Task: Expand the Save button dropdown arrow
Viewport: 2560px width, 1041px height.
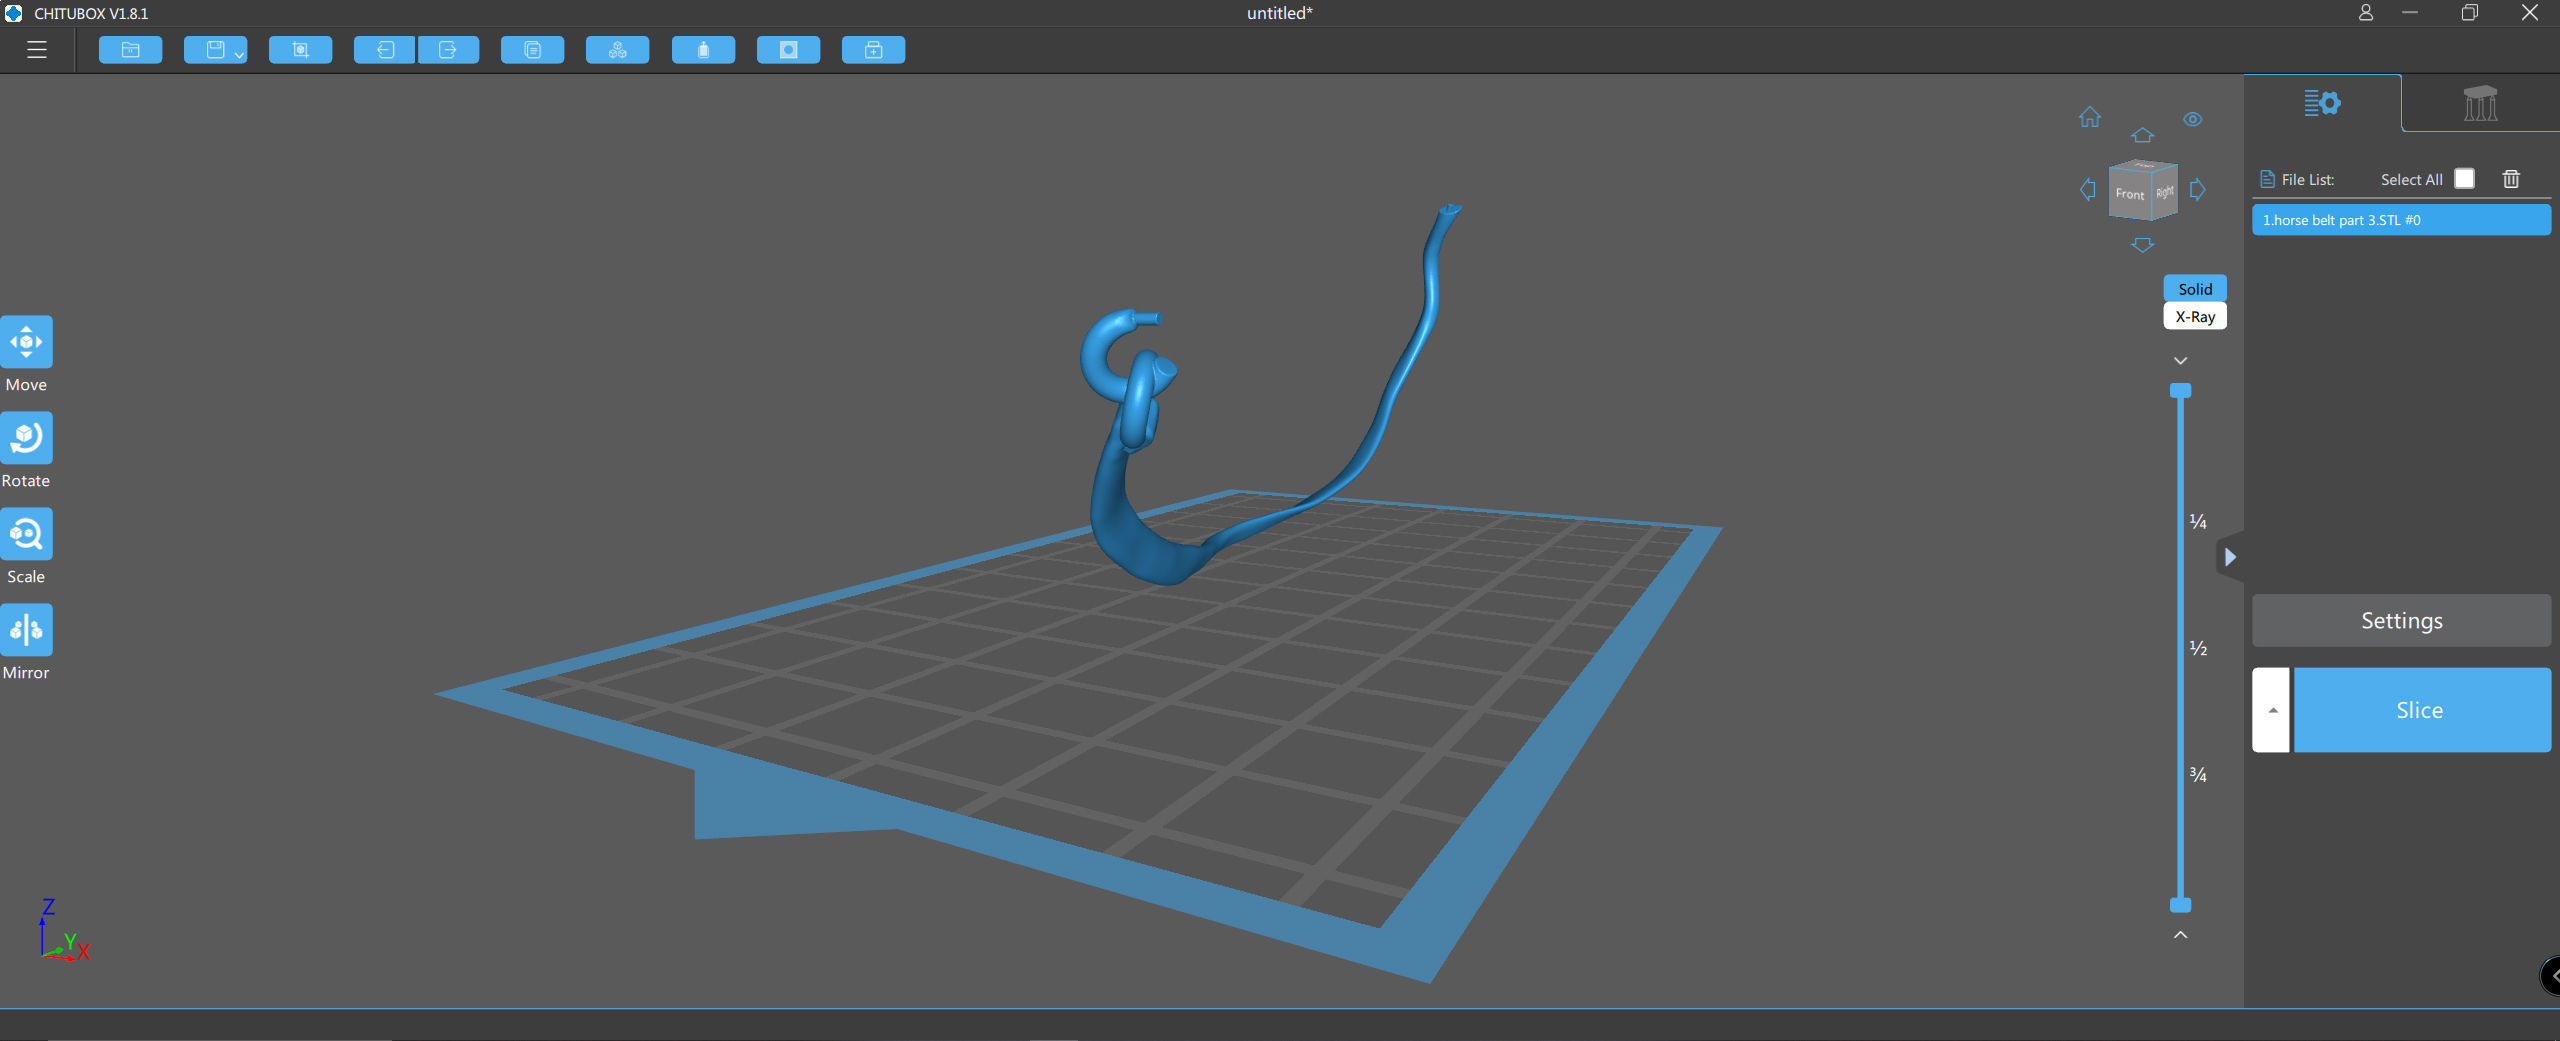Action: (239, 55)
